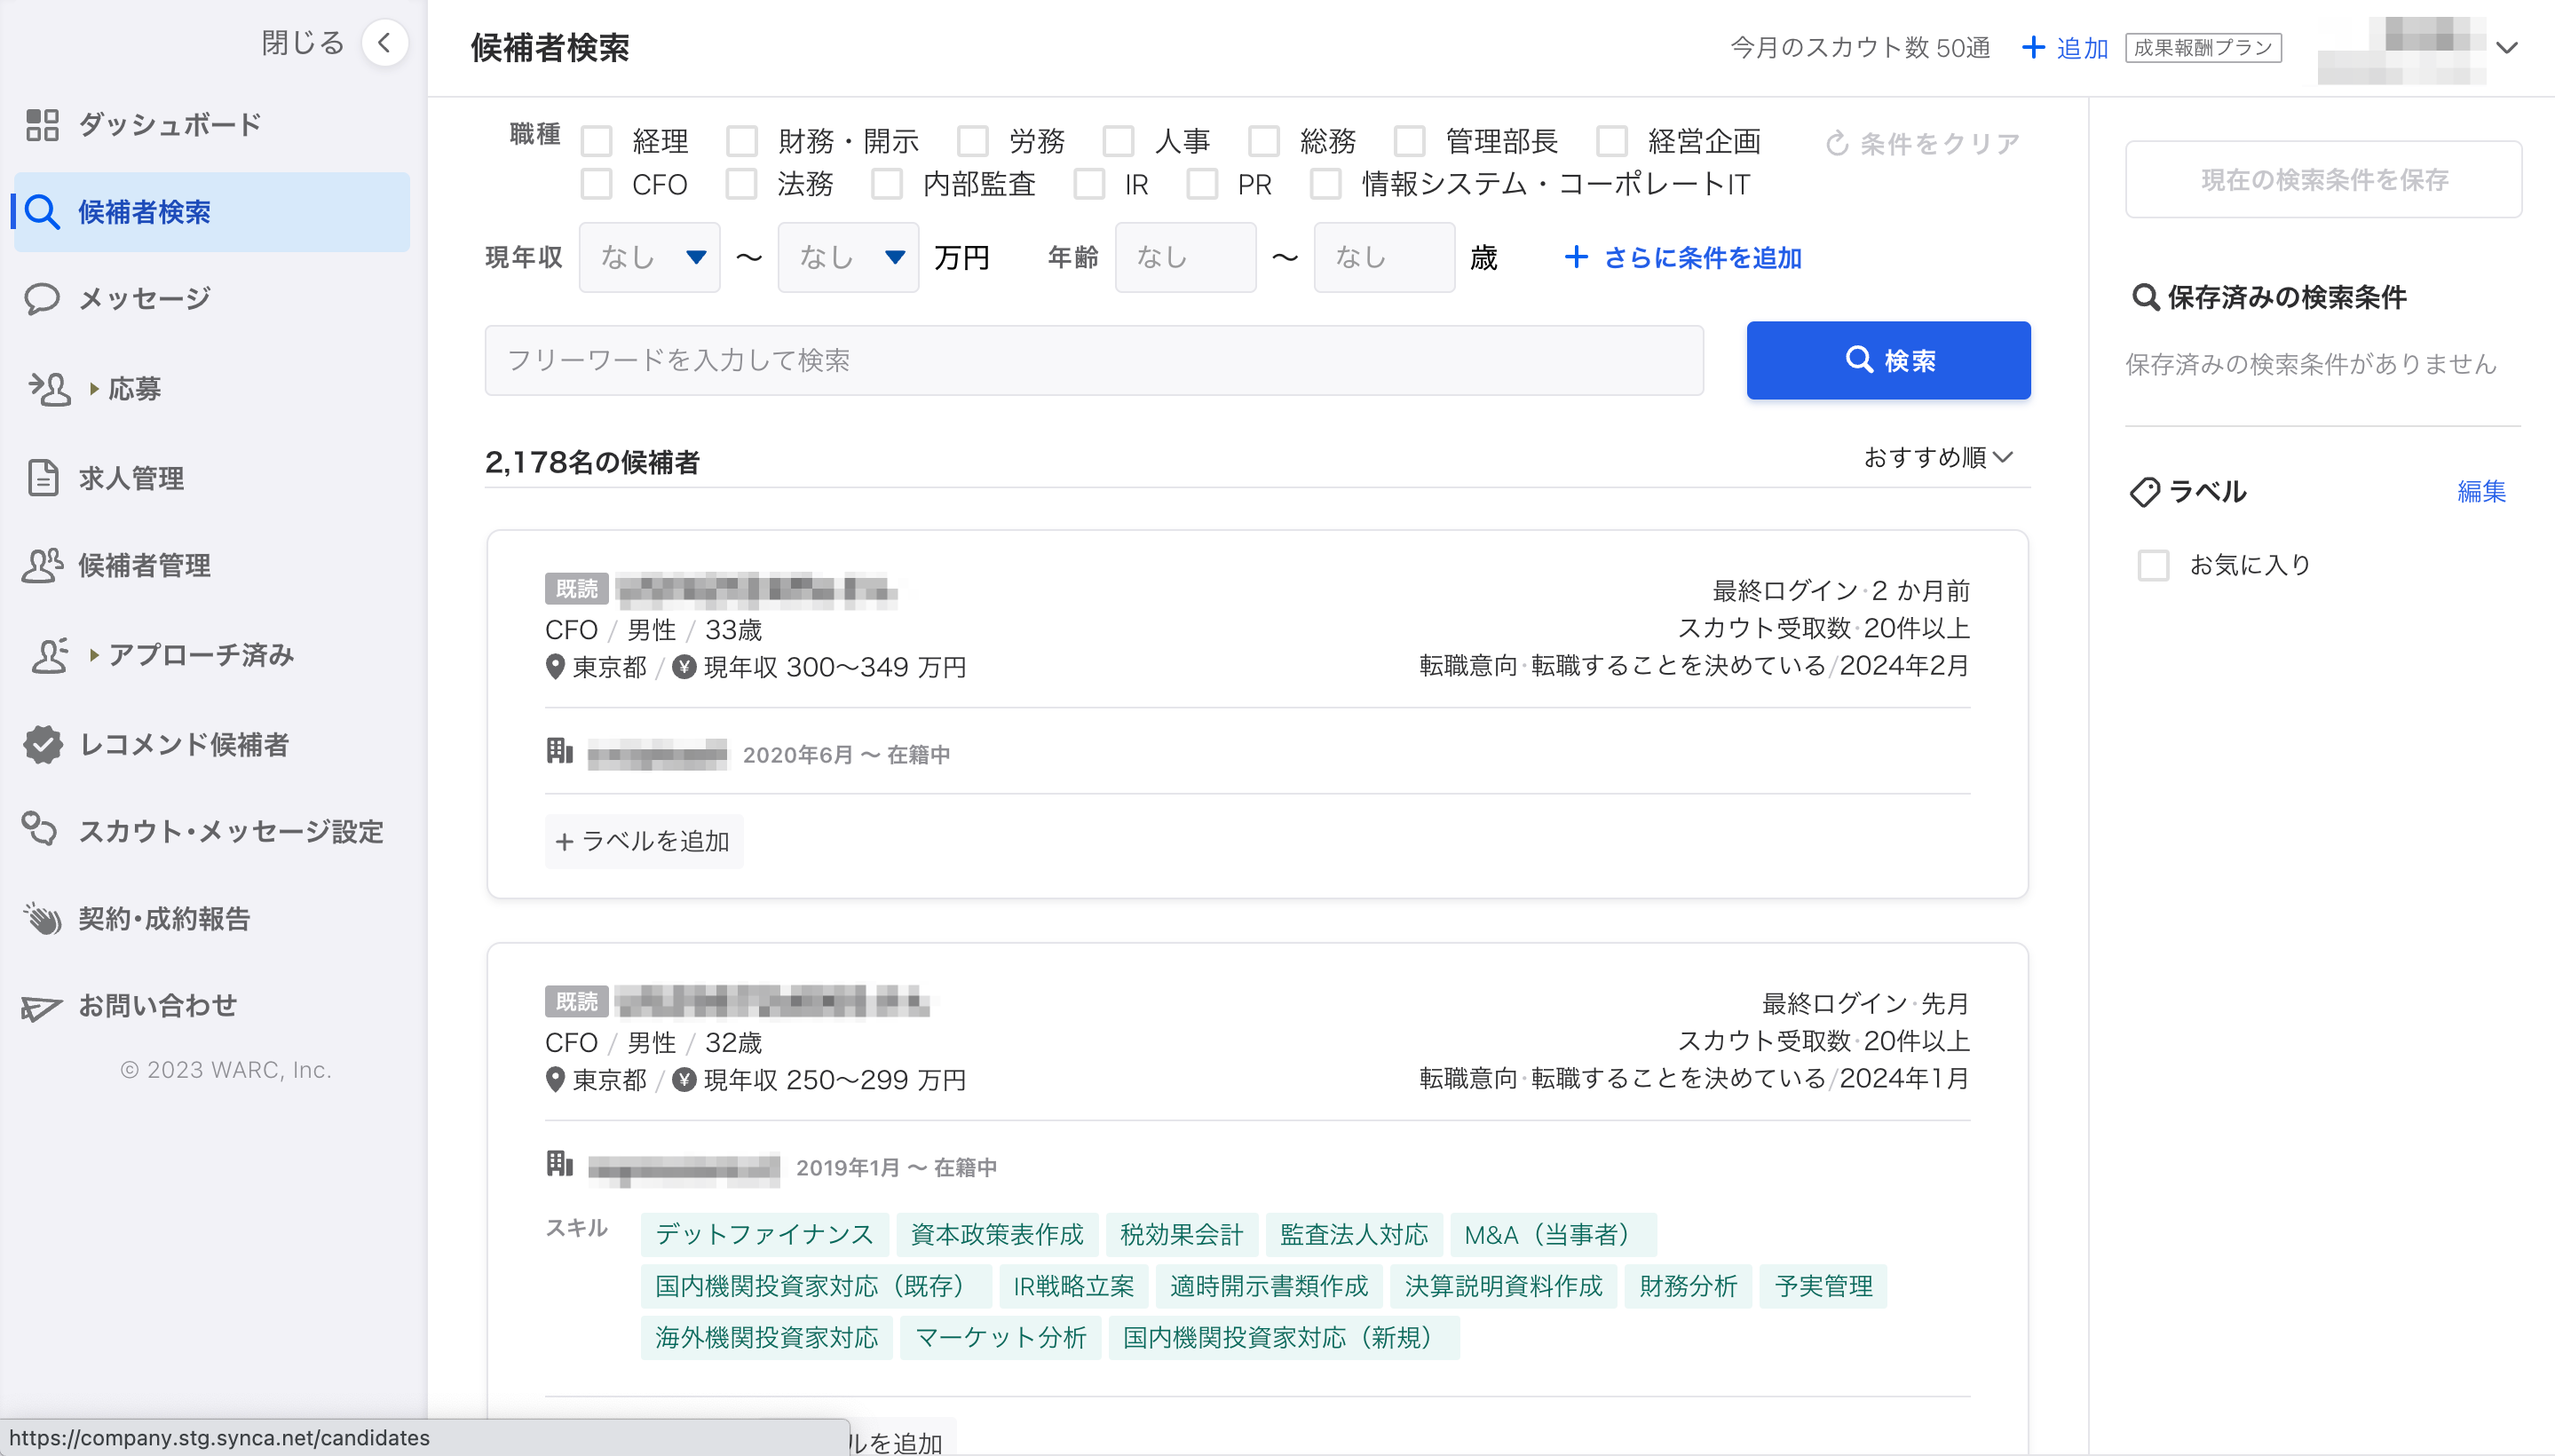2555x1456 pixels.
Task: Click the 条件をクリア refresh icon
Action: coord(1837,144)
